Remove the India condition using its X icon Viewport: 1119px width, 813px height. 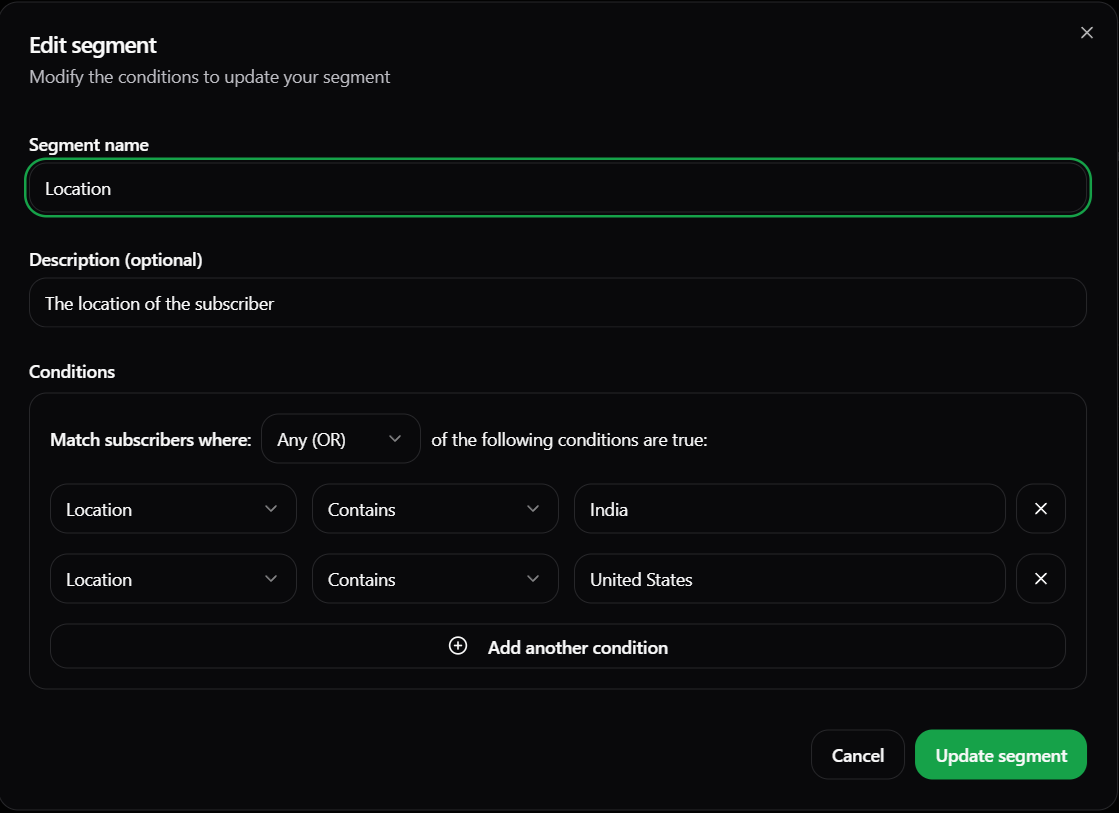click(1040, 509)
